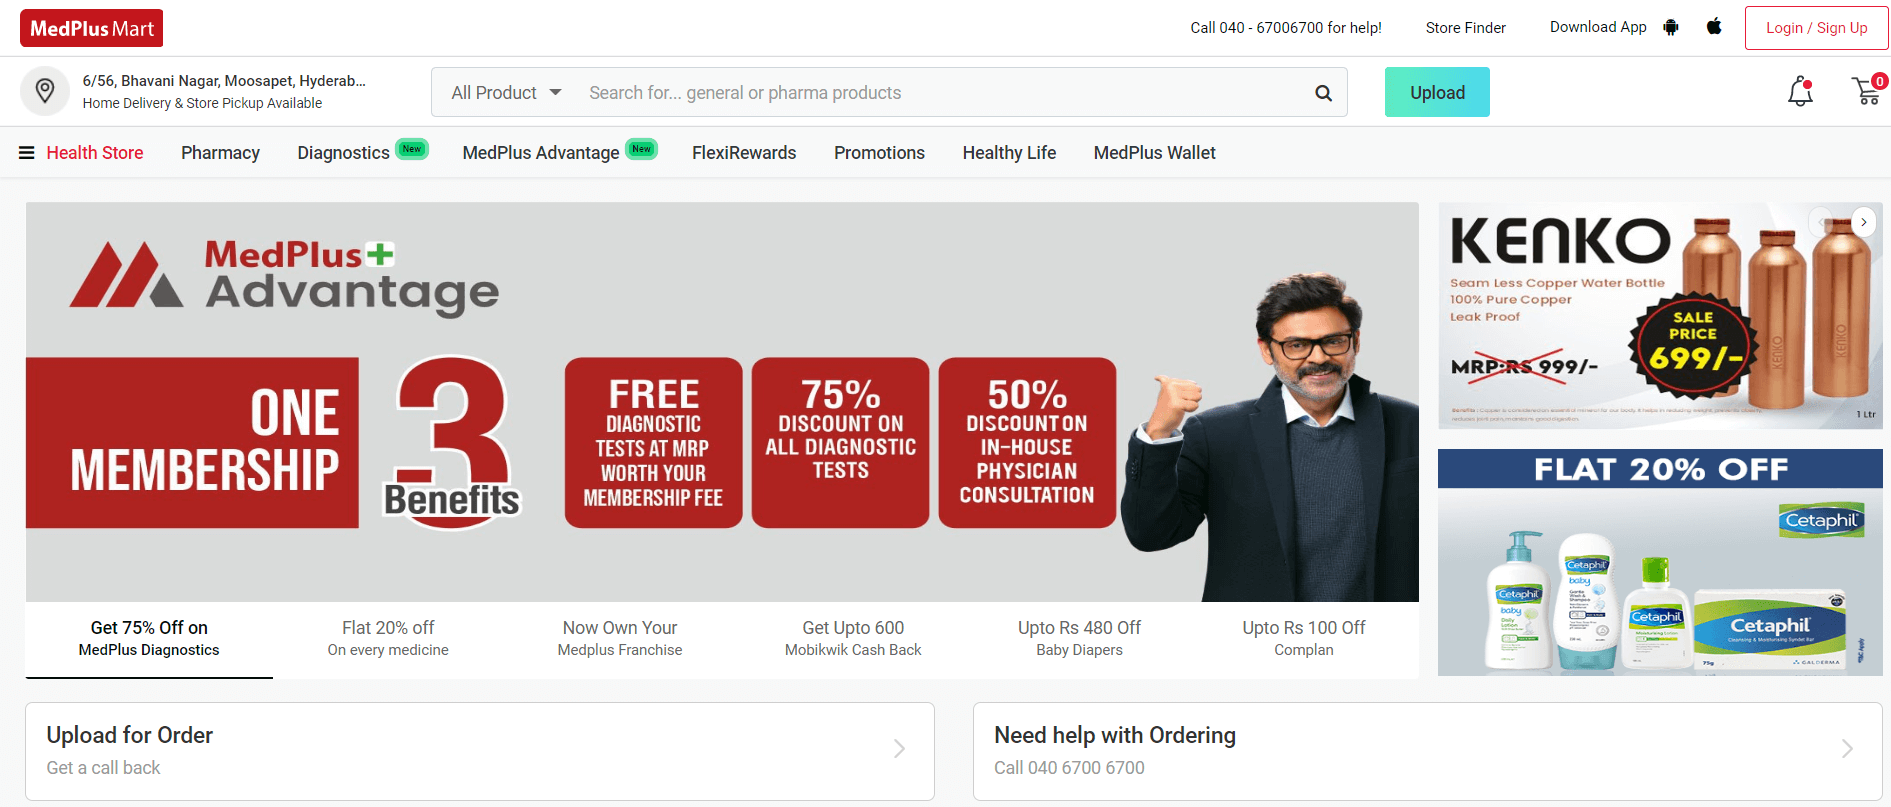This screenshot has height=807, width=1891.
Task: Open the shopping cart
Action: (1866, 90)
